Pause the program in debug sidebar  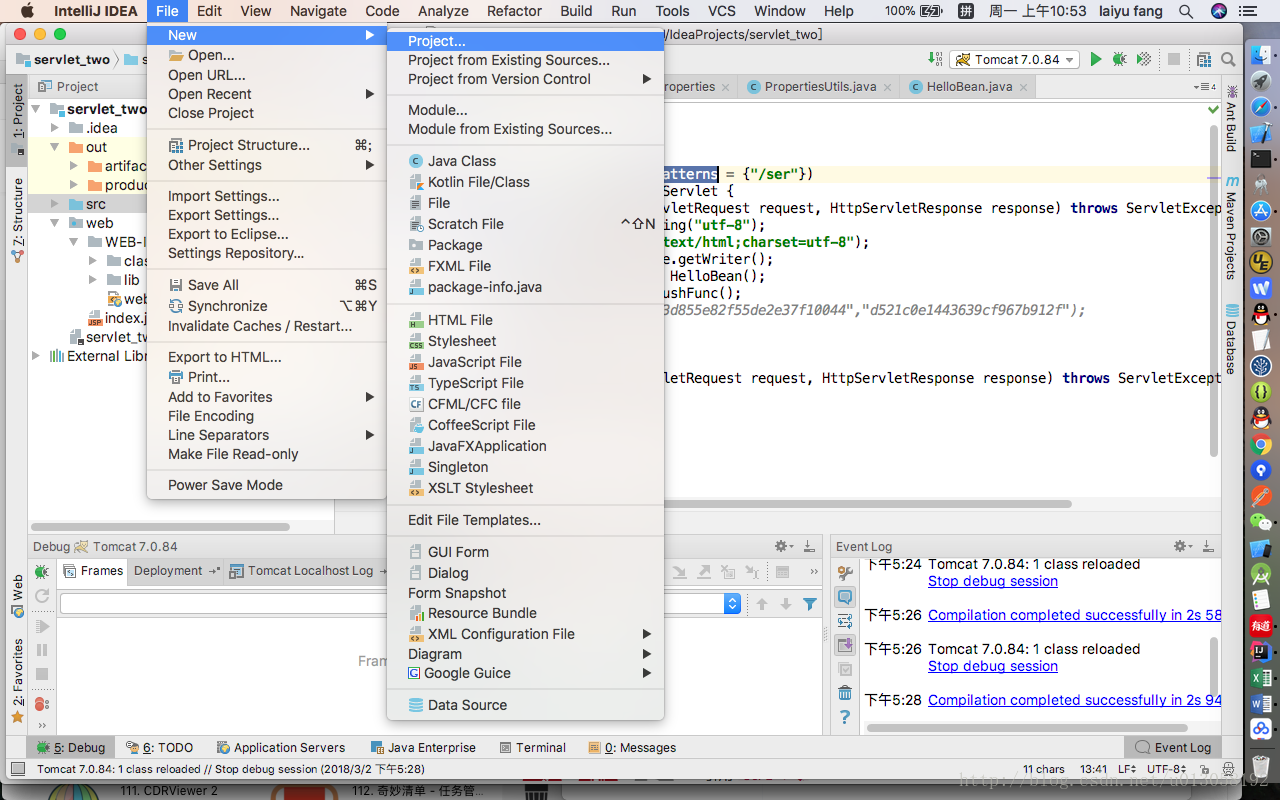pyautogui.click(x=42, y=650)
